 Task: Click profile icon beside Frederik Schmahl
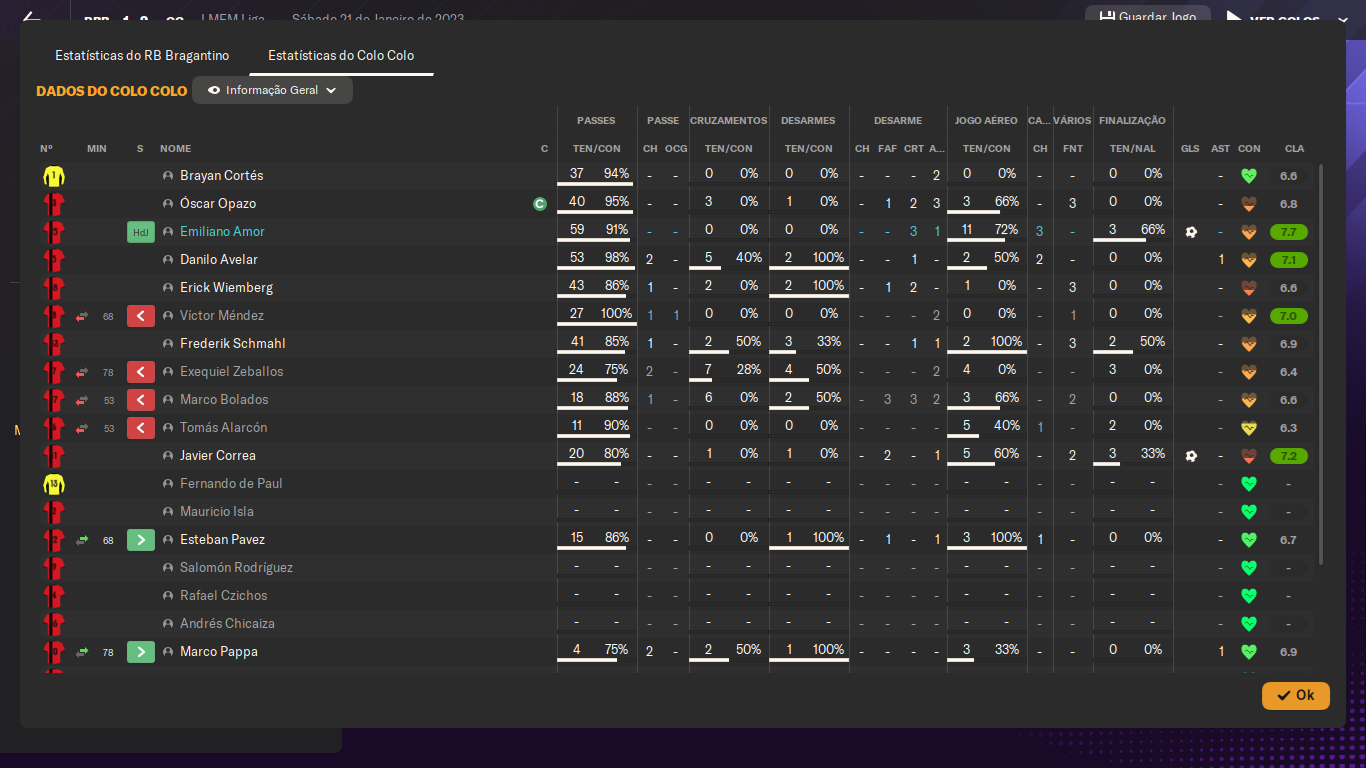pyautogui.click(x=168, y=344)
